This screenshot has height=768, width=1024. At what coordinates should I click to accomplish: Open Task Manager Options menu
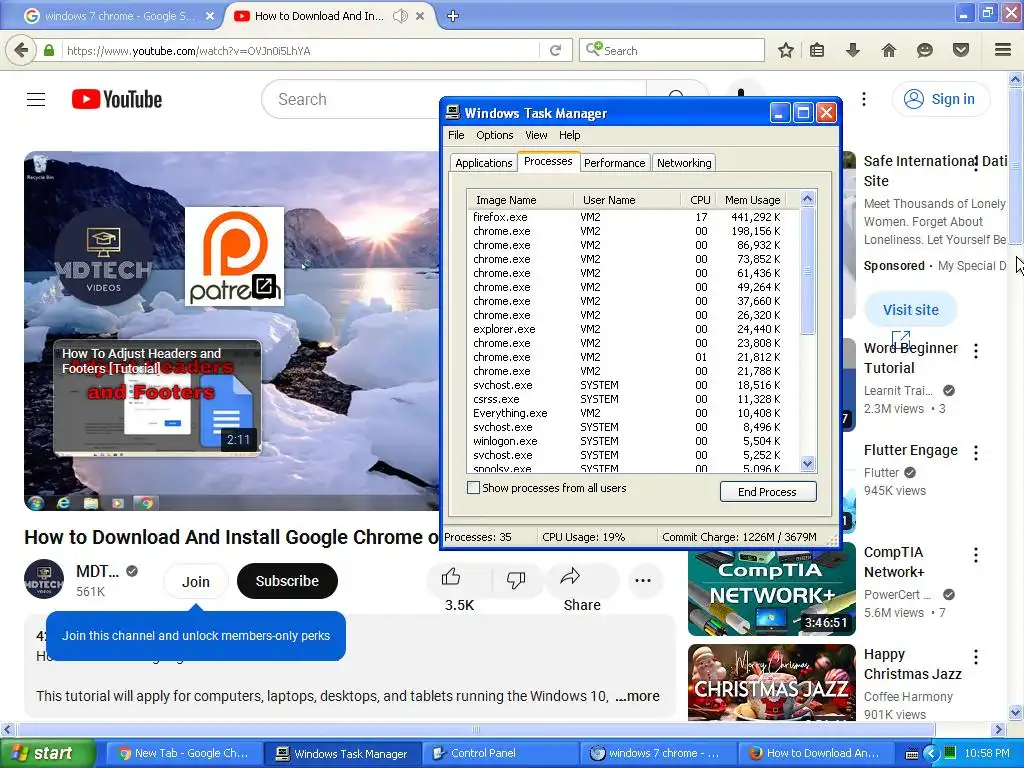494,135
